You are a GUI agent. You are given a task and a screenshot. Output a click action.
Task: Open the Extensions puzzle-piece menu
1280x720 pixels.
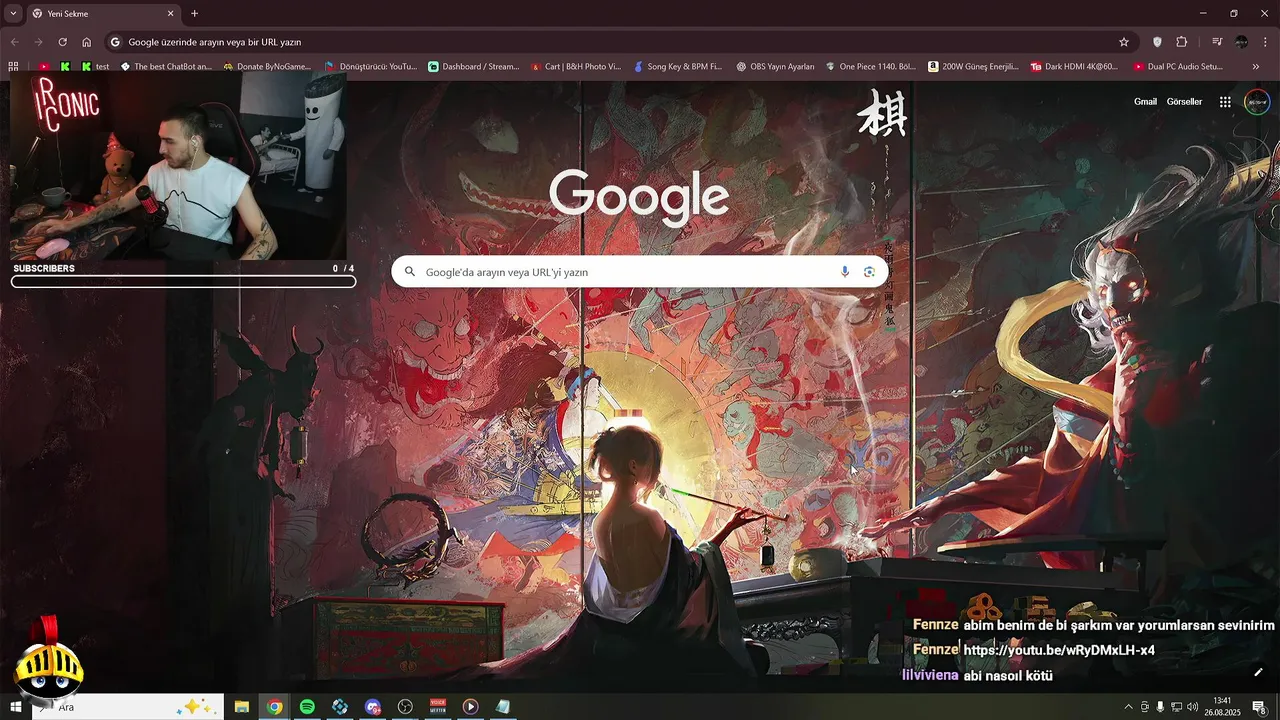click(x=1182, y=42)
